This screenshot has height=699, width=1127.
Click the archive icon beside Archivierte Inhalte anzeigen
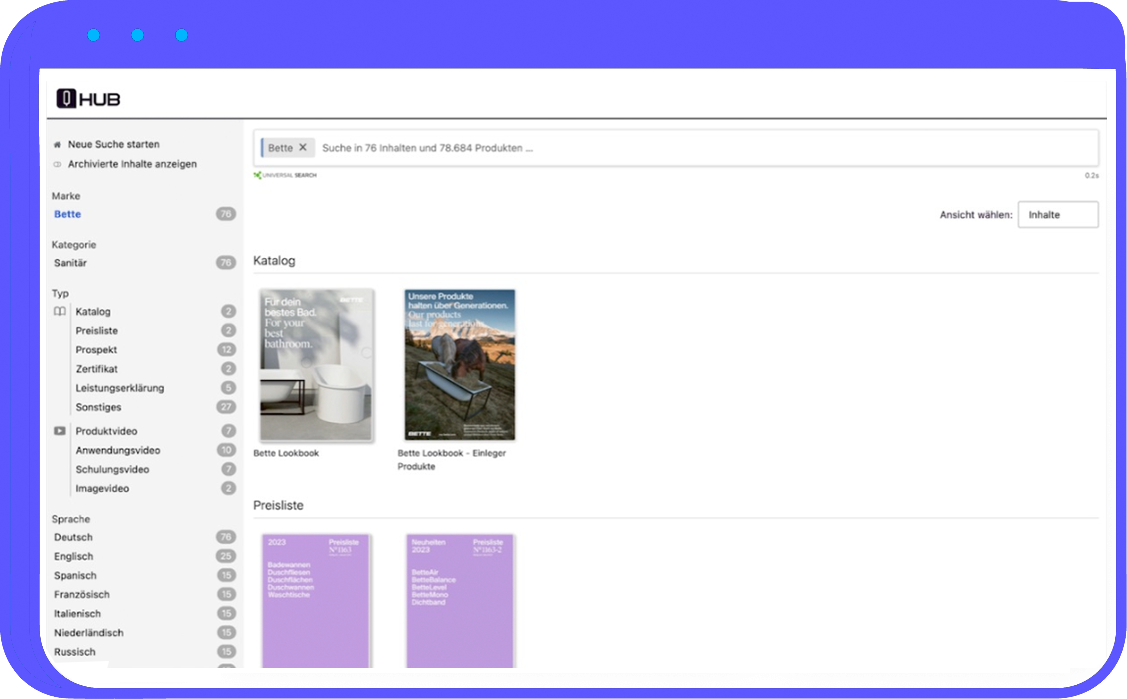58,164
